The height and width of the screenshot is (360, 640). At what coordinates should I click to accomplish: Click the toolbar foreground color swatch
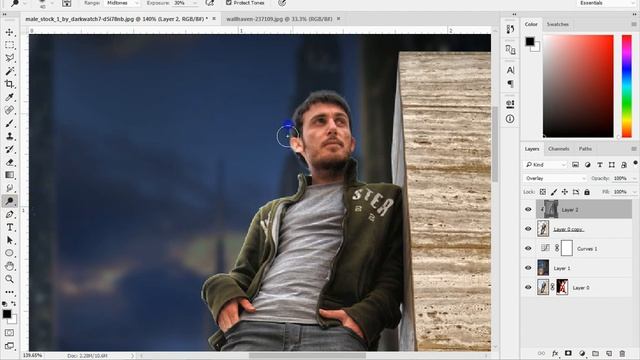point(7,313)
